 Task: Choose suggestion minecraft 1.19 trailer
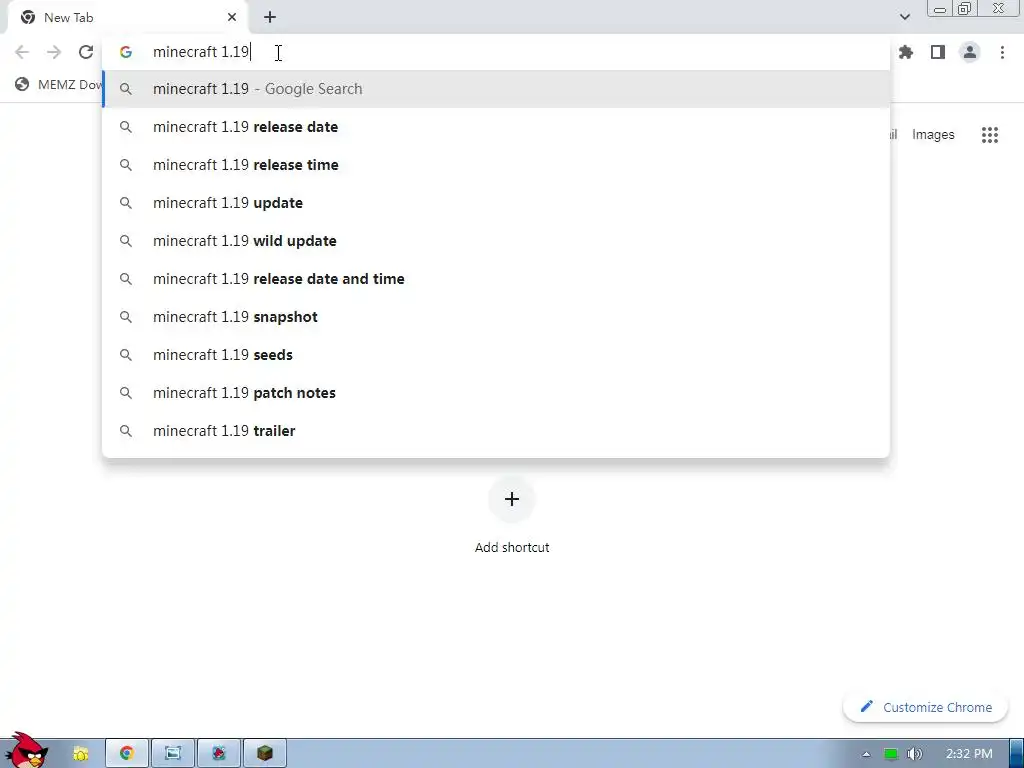[496, 430]
